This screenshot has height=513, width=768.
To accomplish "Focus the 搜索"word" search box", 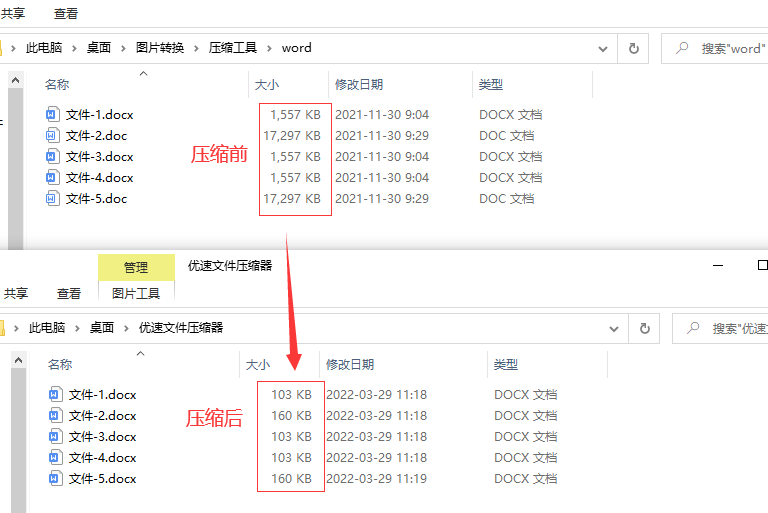I will click(715, 49).
